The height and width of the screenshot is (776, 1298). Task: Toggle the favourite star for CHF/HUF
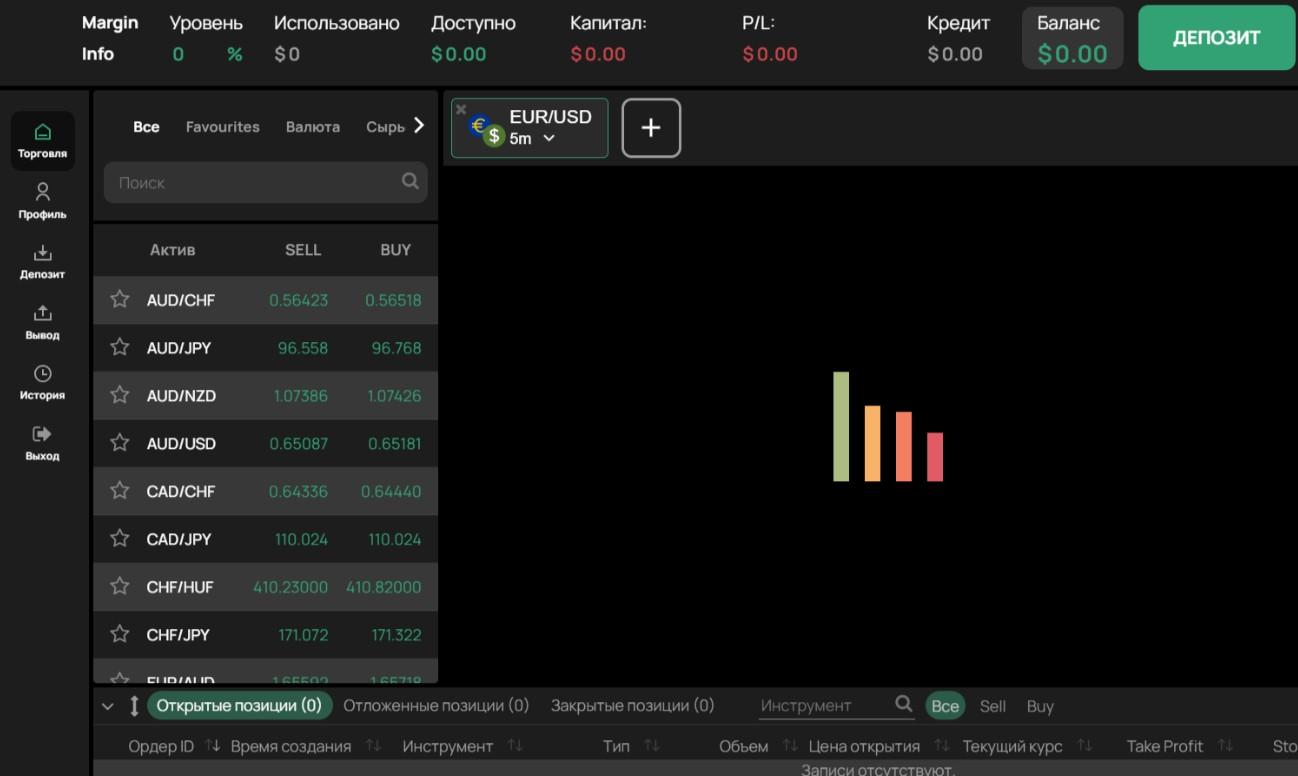pos(120,586)
